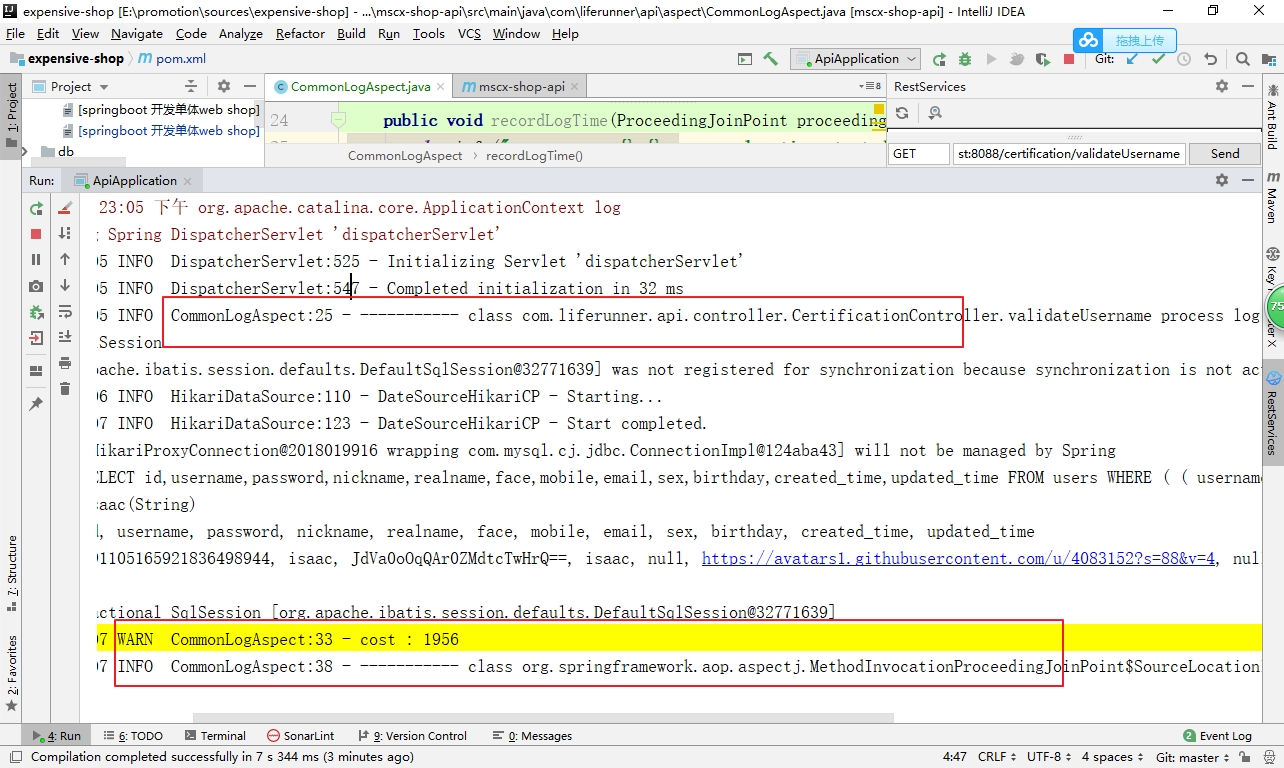
Task: Open Run panel settings gear
Action: 1222,180
